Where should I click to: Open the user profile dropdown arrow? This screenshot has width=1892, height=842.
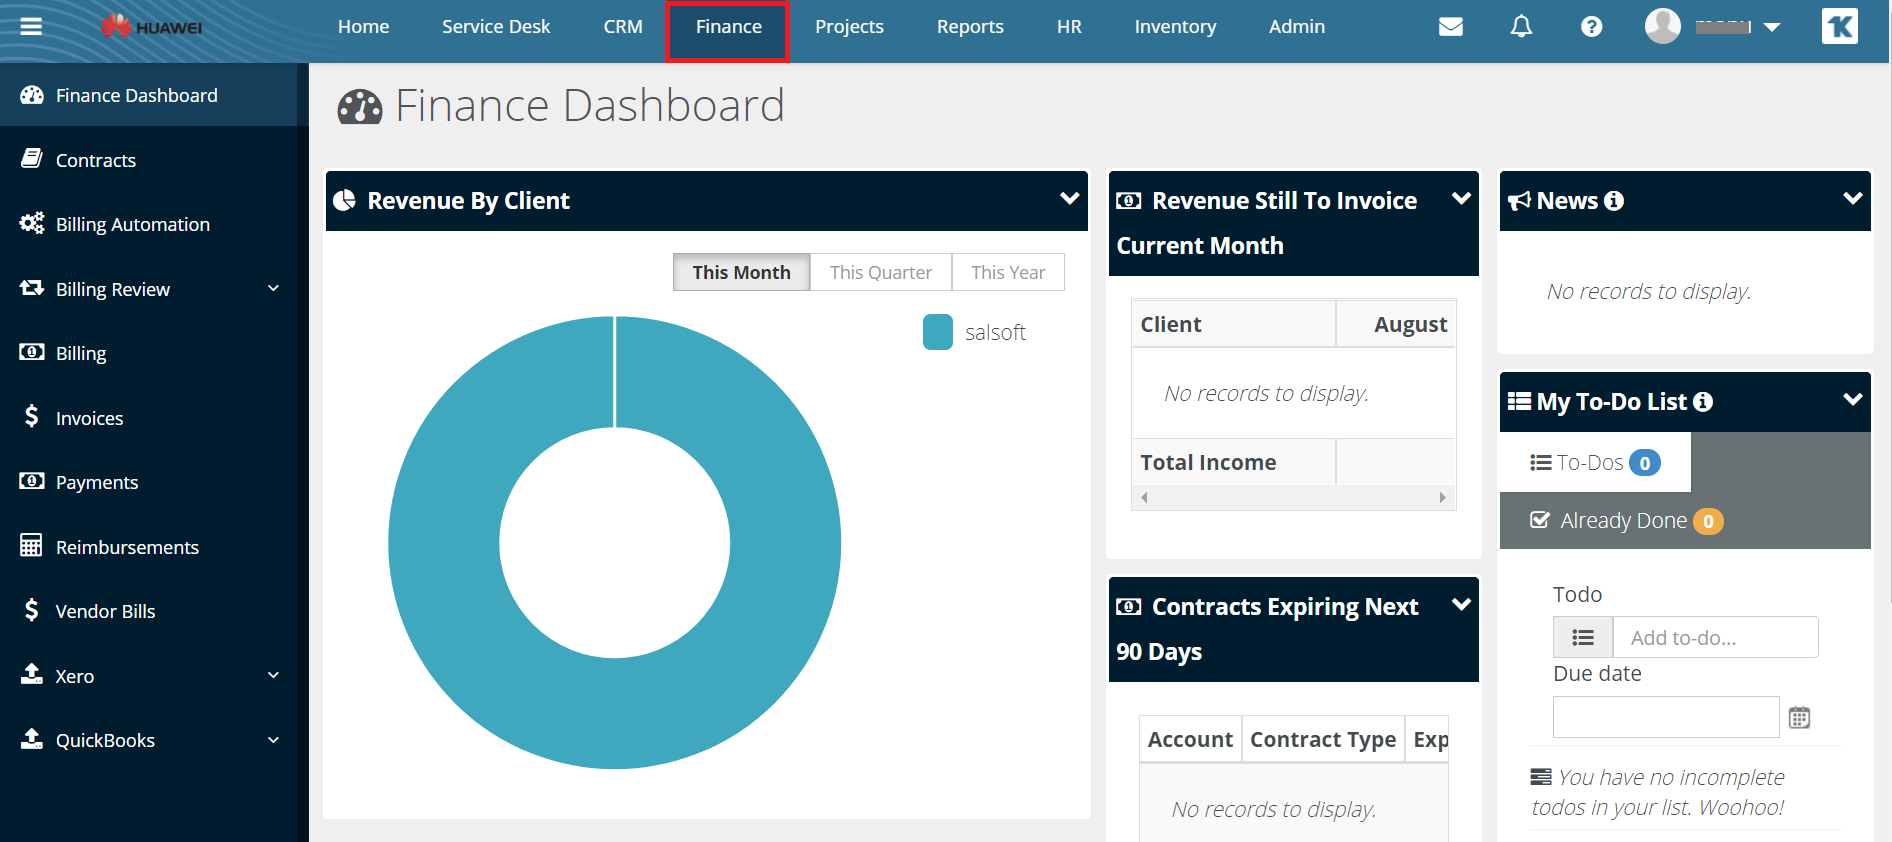pos(1772,27)
